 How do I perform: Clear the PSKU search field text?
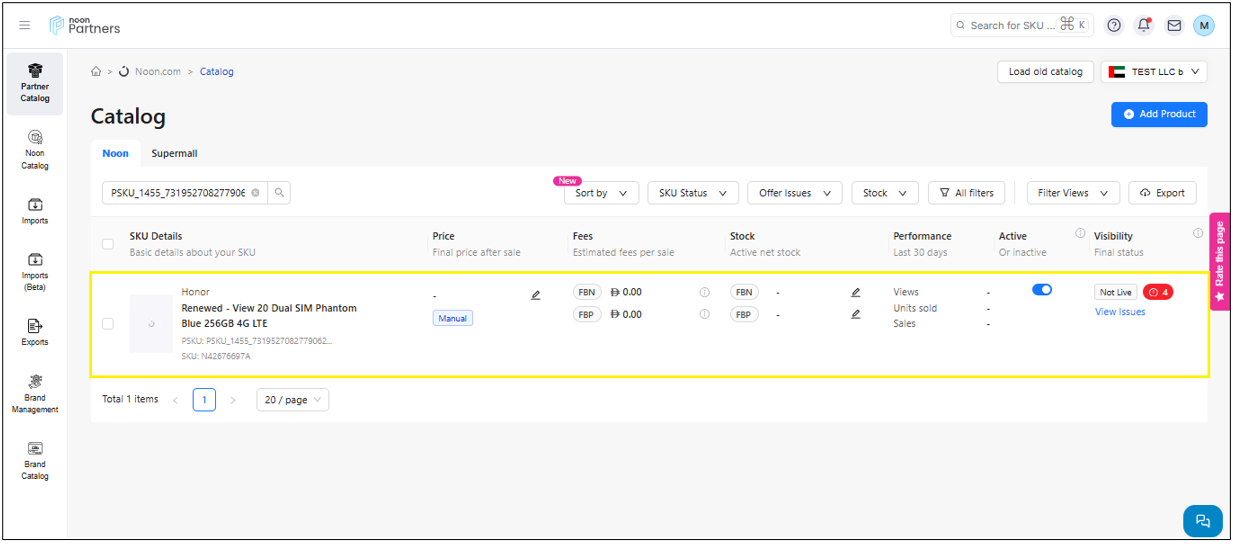(255, 193)
